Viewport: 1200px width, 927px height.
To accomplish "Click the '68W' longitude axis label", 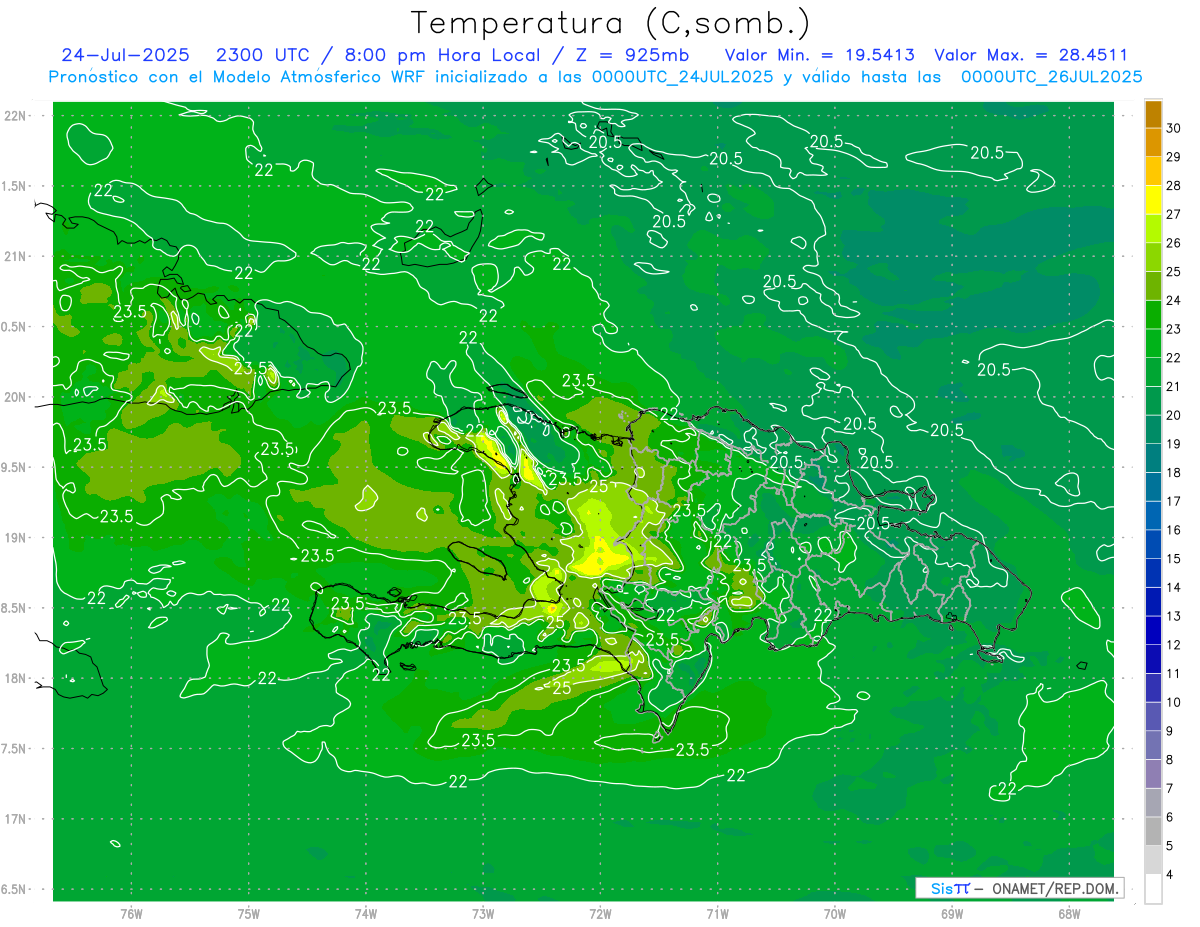I will click(x=1069, y=914).
